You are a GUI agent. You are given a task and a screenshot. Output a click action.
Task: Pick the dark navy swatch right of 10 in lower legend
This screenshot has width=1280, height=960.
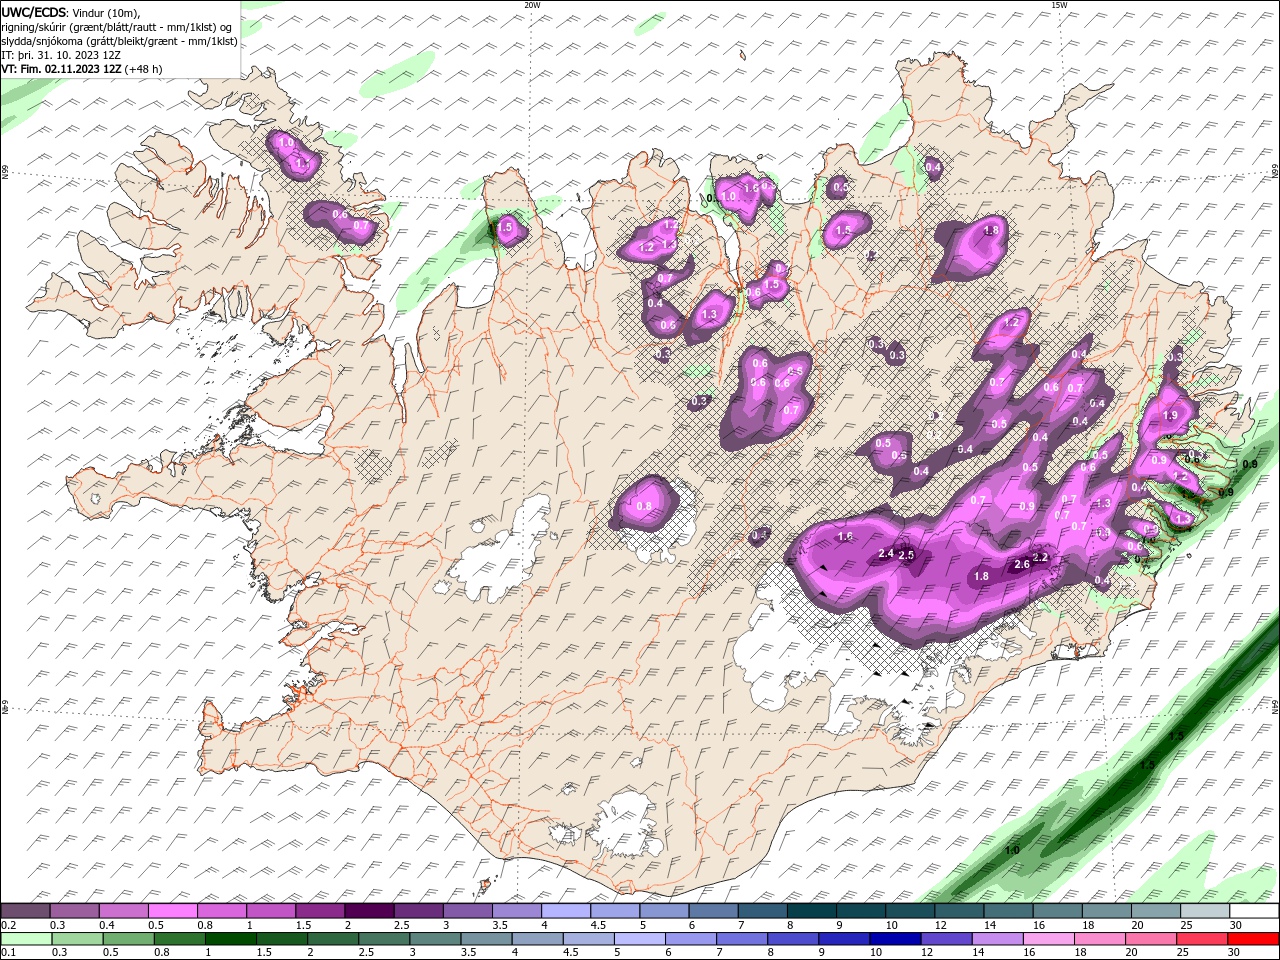tap(893, 939)
